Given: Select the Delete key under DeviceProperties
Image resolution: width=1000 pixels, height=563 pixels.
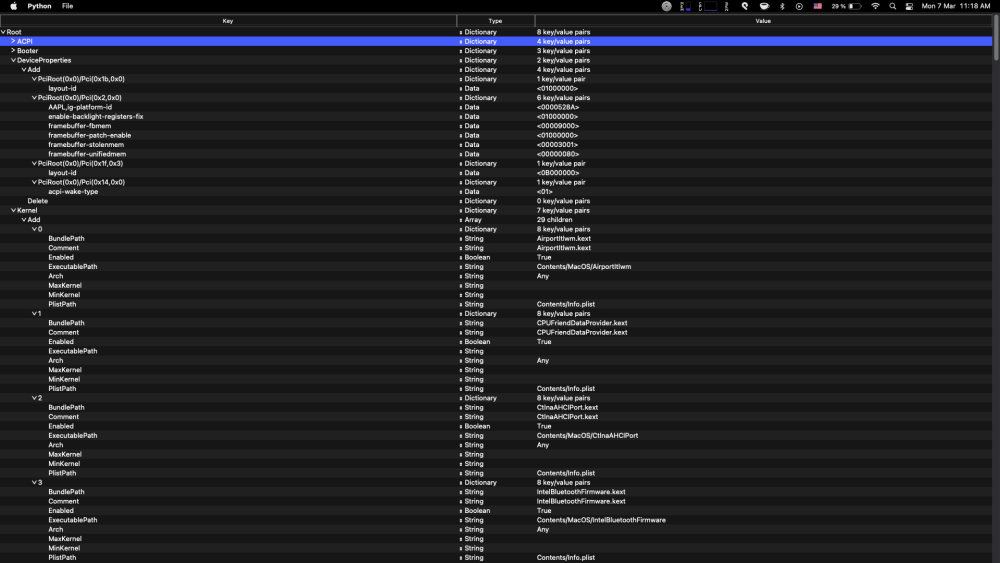Looking at the screenshot, I should (38, 201).
